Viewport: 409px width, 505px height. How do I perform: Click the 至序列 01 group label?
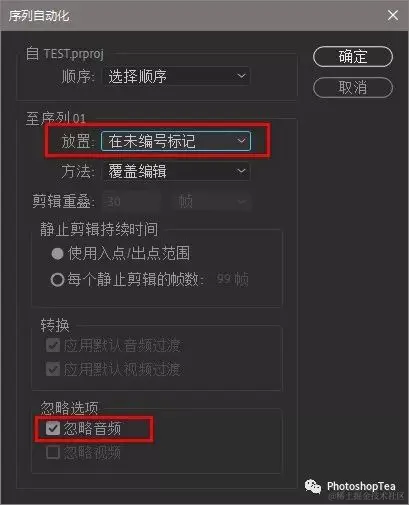(56, 118)
